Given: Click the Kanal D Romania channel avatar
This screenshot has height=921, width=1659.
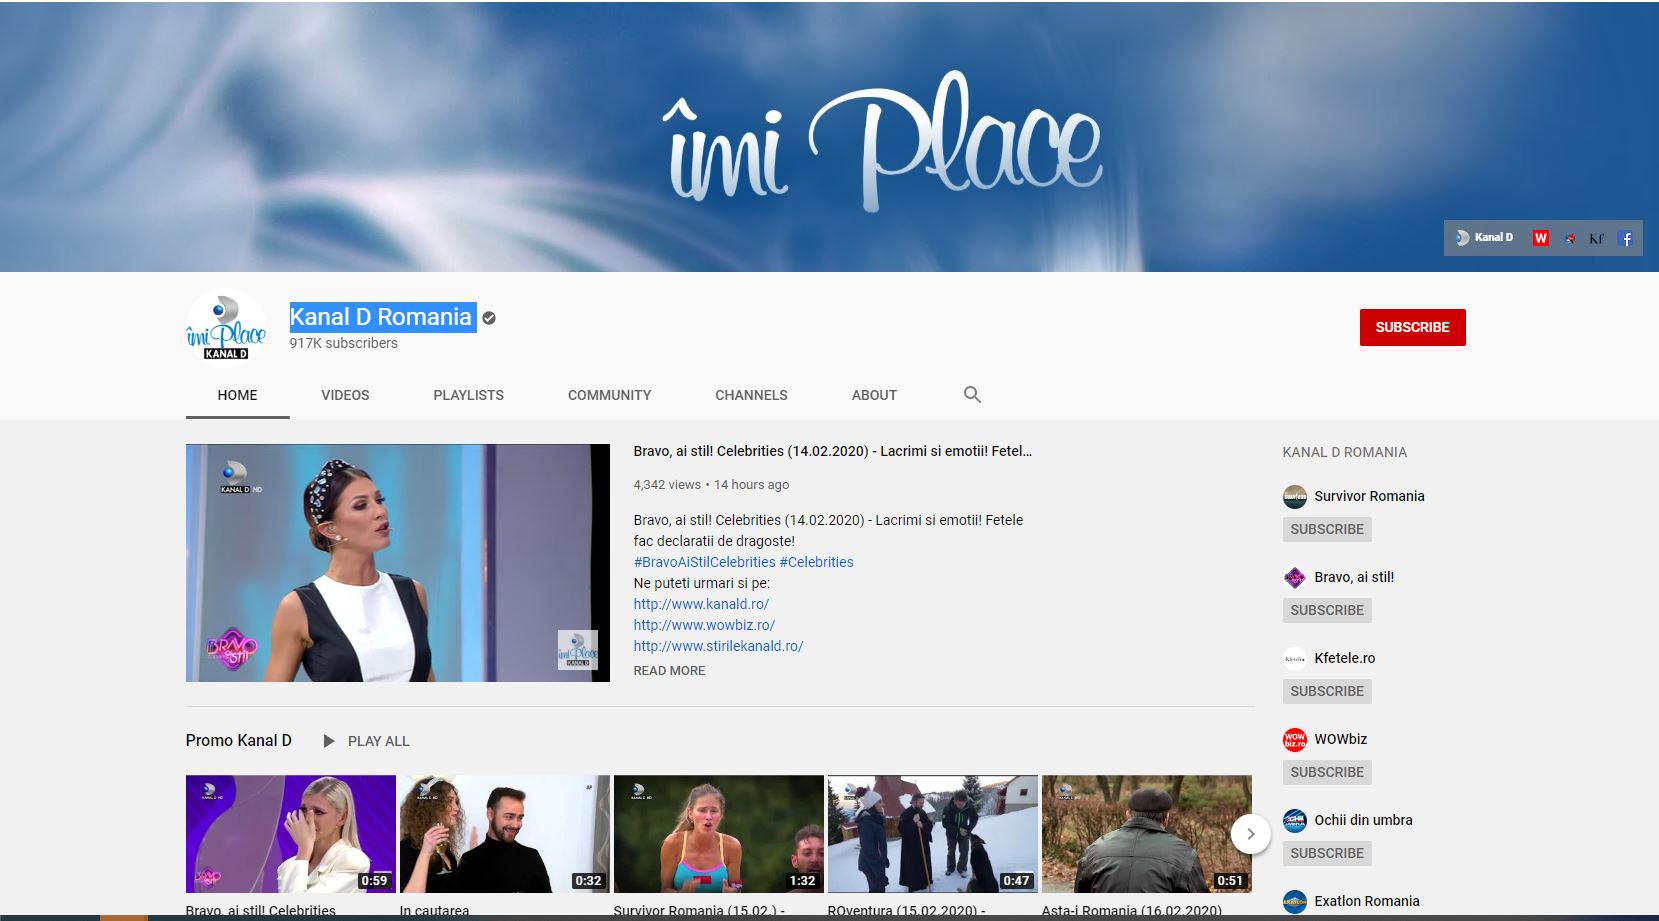Looking at the screenshot, I should (x=227, y=328).
